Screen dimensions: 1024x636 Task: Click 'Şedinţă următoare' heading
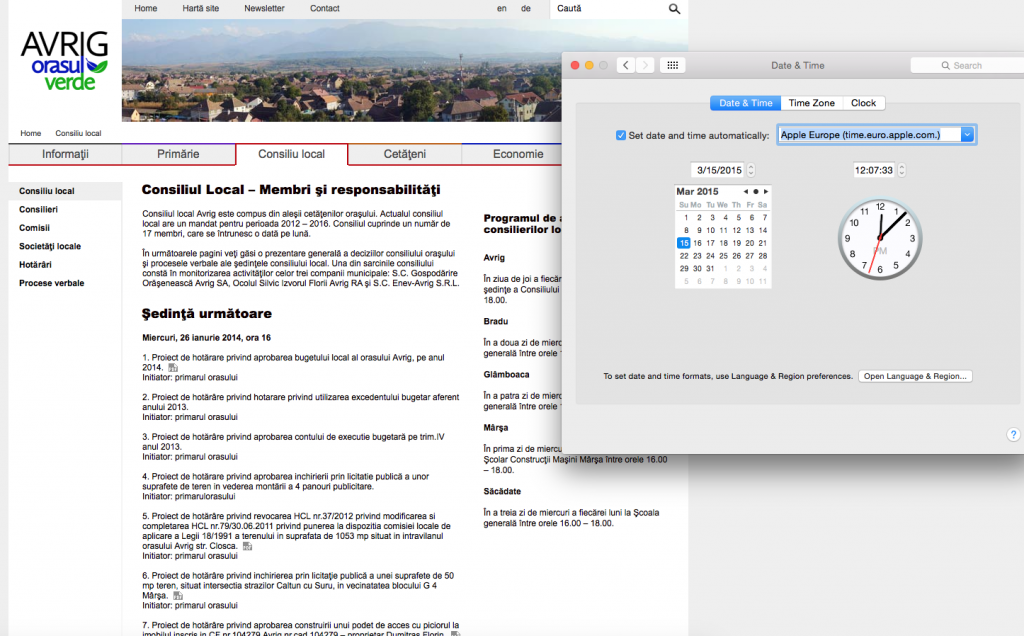206,313
